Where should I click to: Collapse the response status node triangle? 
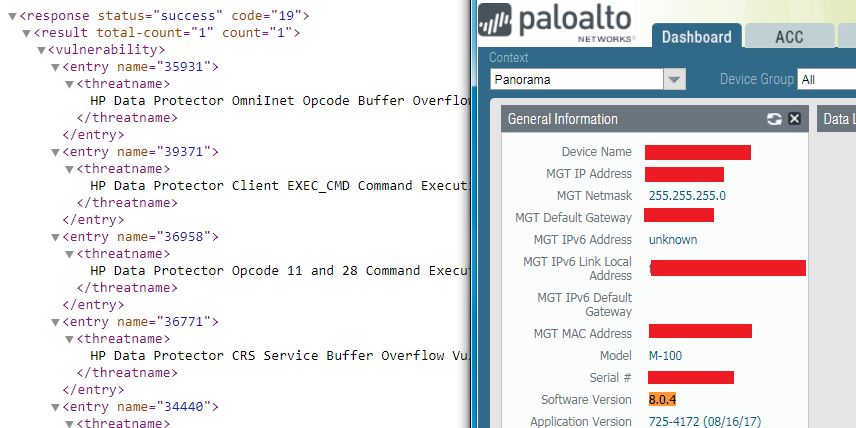coord(12,16)
